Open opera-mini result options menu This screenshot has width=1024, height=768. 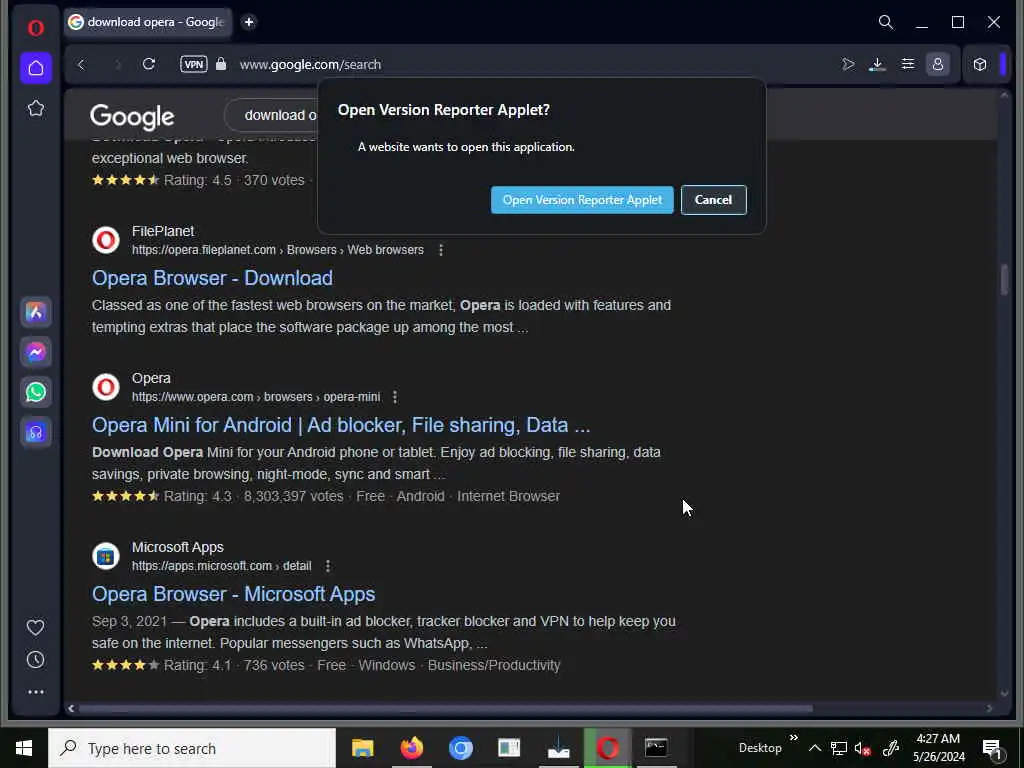[394, 397]
